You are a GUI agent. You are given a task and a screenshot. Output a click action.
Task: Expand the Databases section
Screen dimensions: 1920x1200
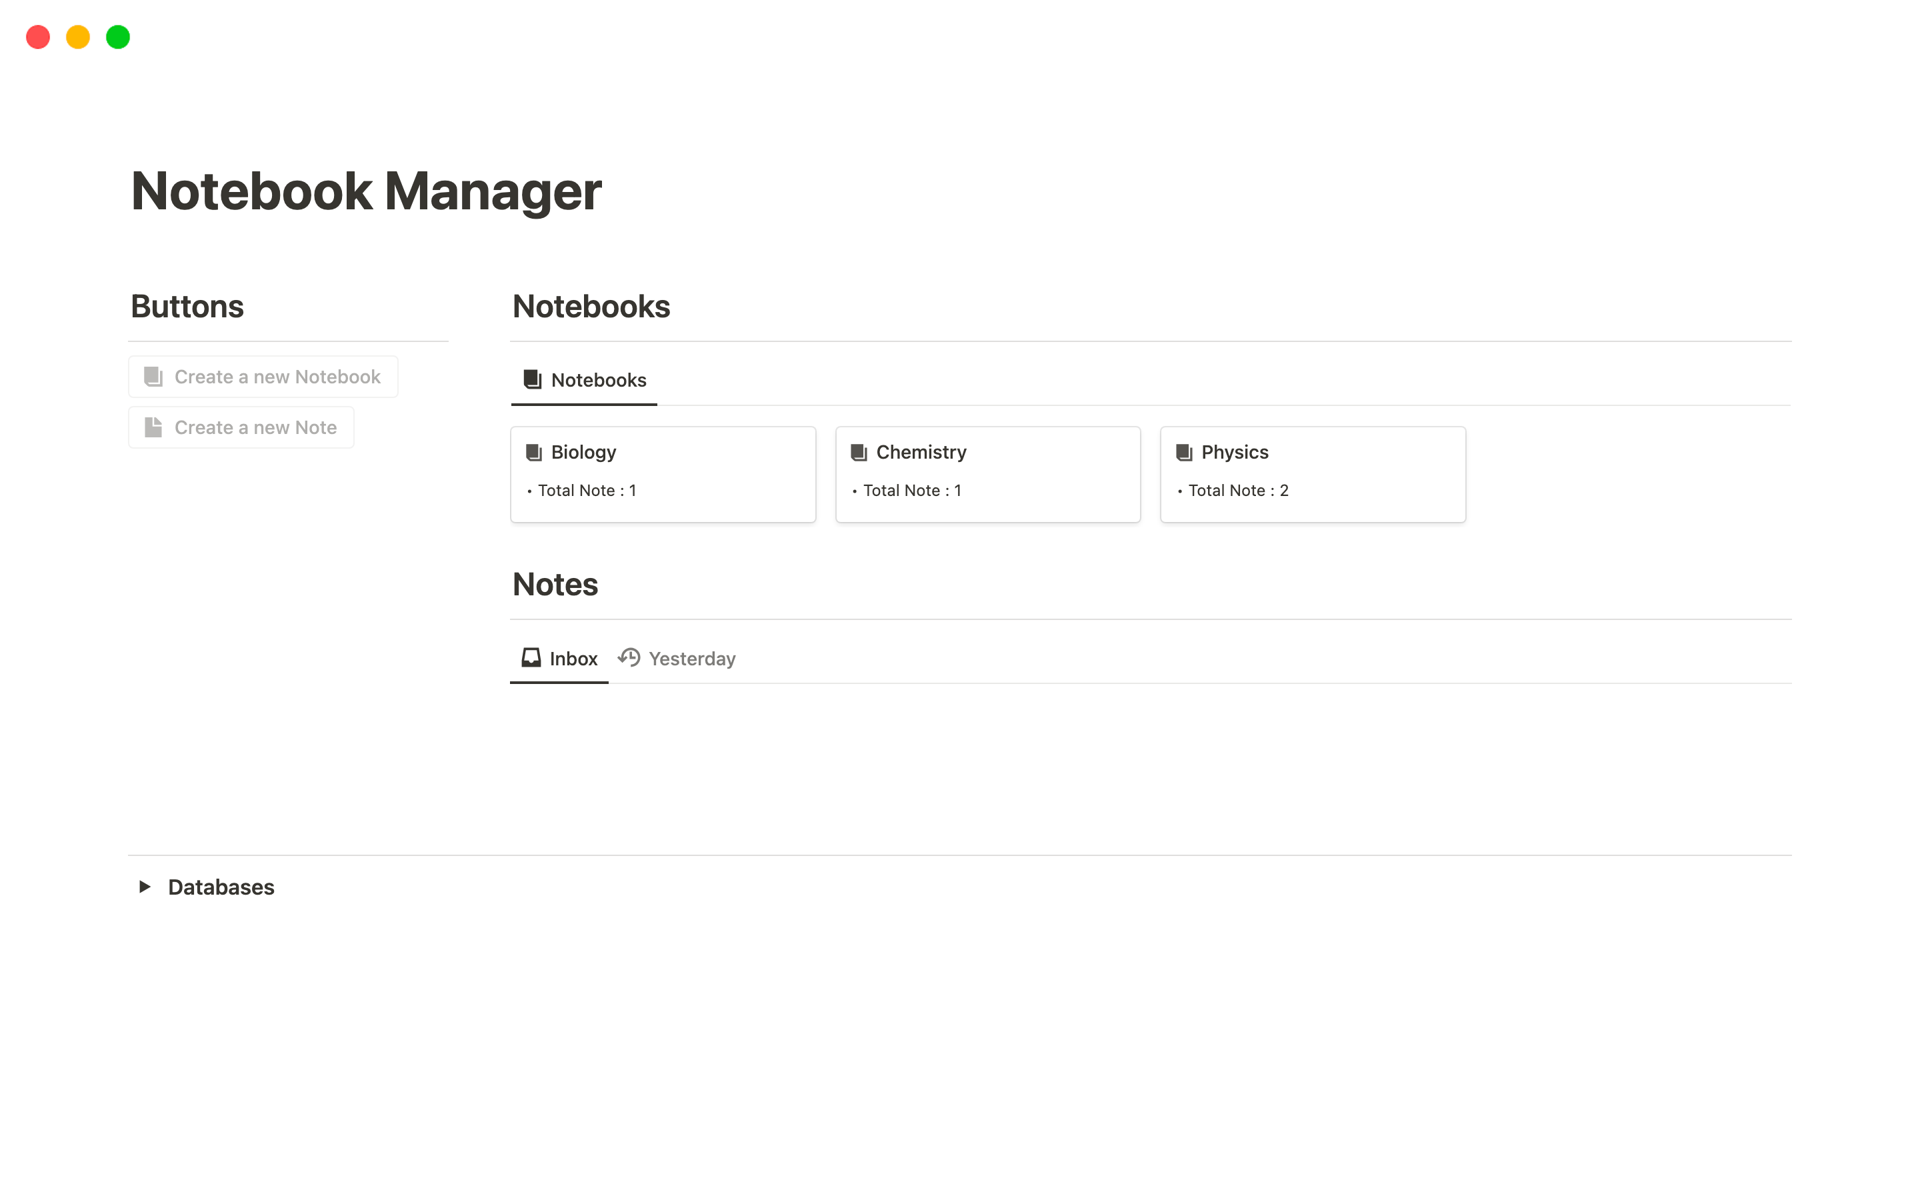(x=144, y=886)
